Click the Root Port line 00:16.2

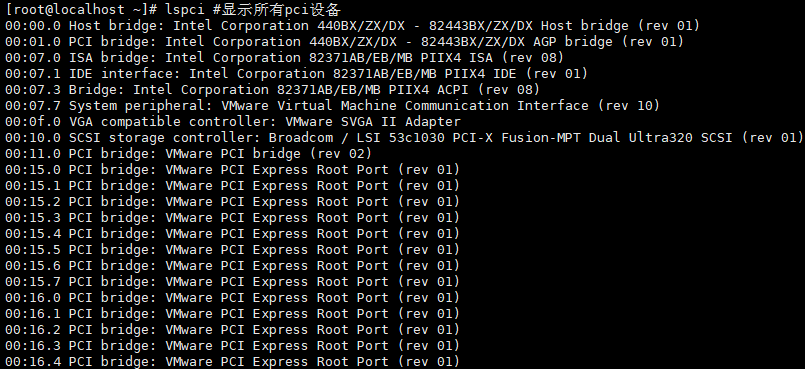click(x=233, y=329)
